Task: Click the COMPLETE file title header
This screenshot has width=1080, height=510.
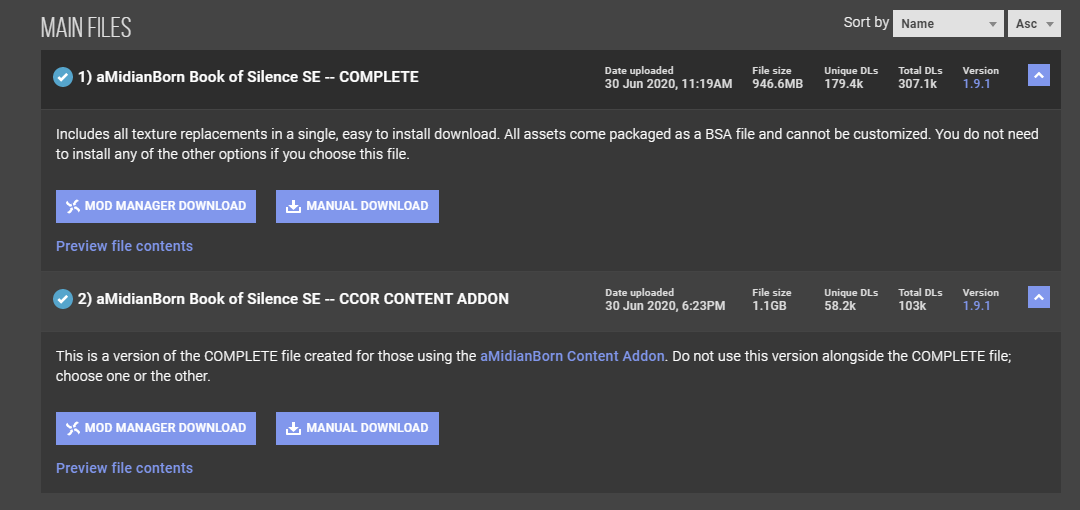Action: (248, 77)
